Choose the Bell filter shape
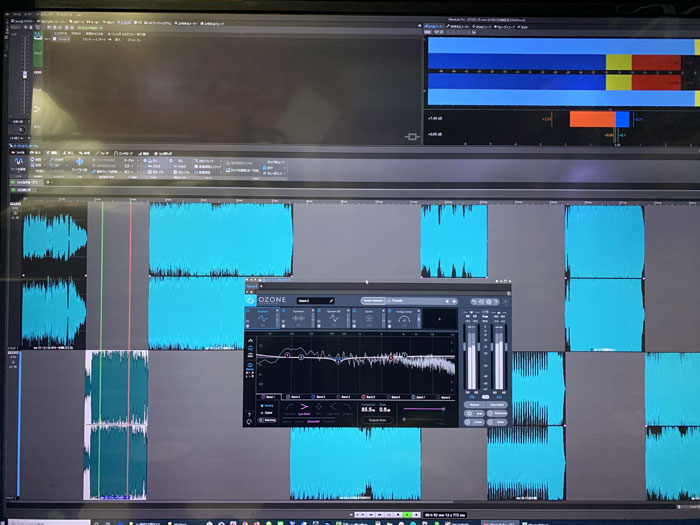 pos(318,407)
